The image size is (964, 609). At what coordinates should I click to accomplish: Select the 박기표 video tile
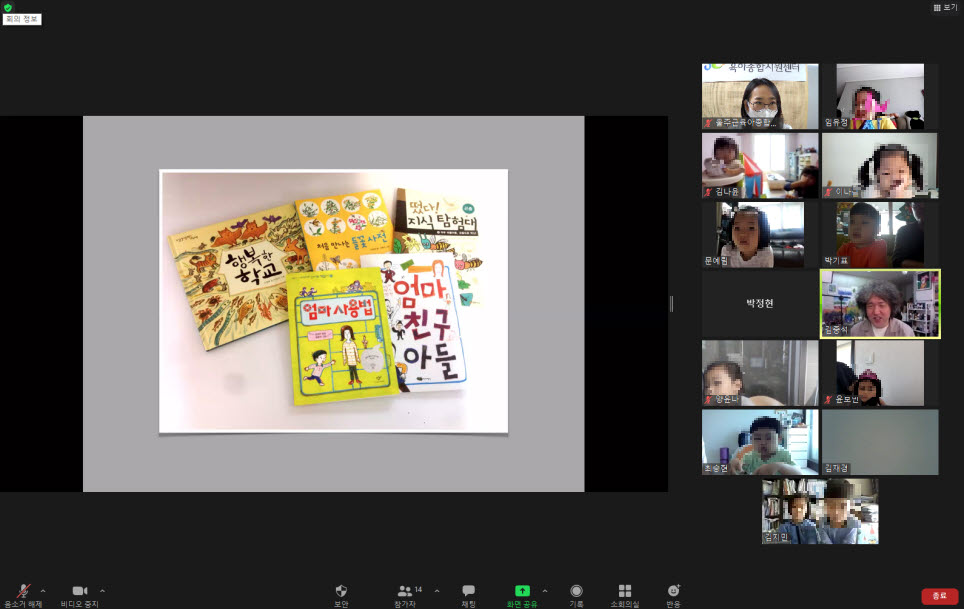coord(880,235)
